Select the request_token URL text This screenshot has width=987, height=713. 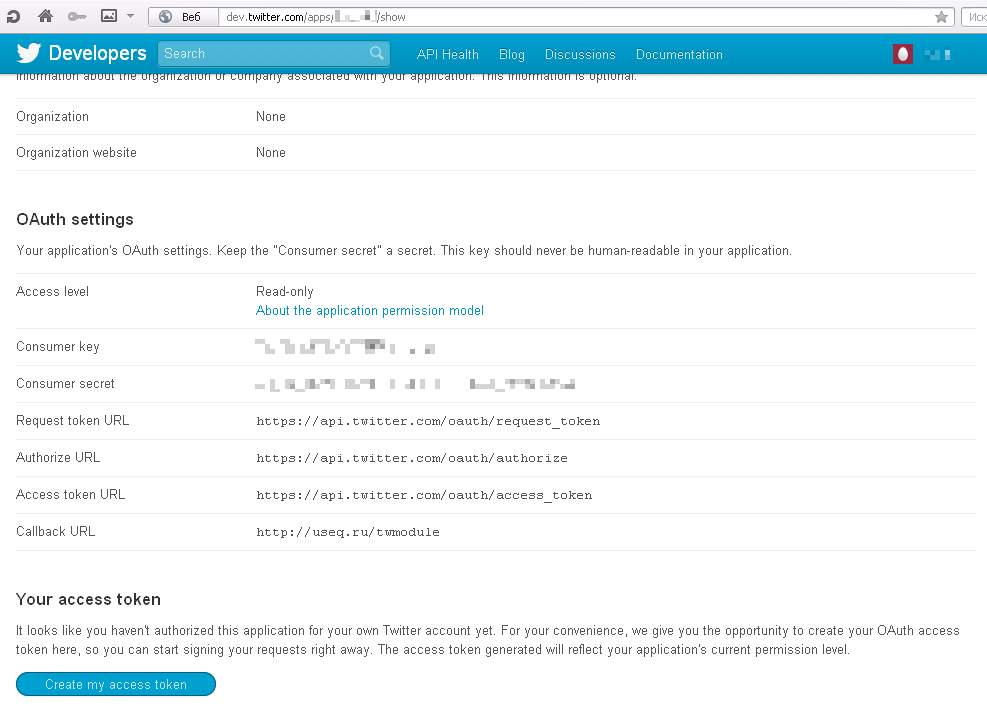[428, 421]
